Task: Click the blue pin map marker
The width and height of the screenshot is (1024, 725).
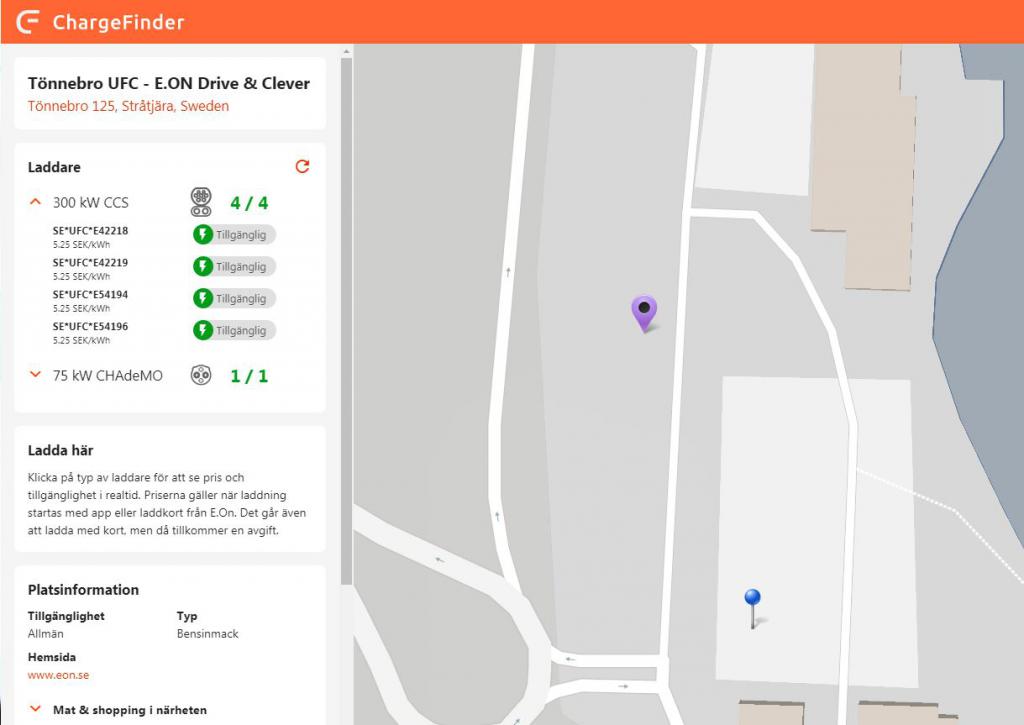Action: click(752, 608)
